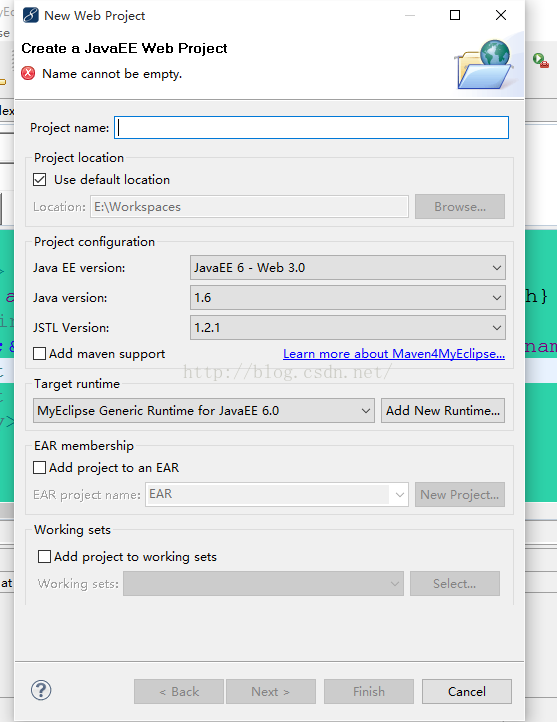Open the JSTL Version dropdown showing 1.2.1
Screen dimensions: 557x722
pyautogui.click(x=348, y=327)
